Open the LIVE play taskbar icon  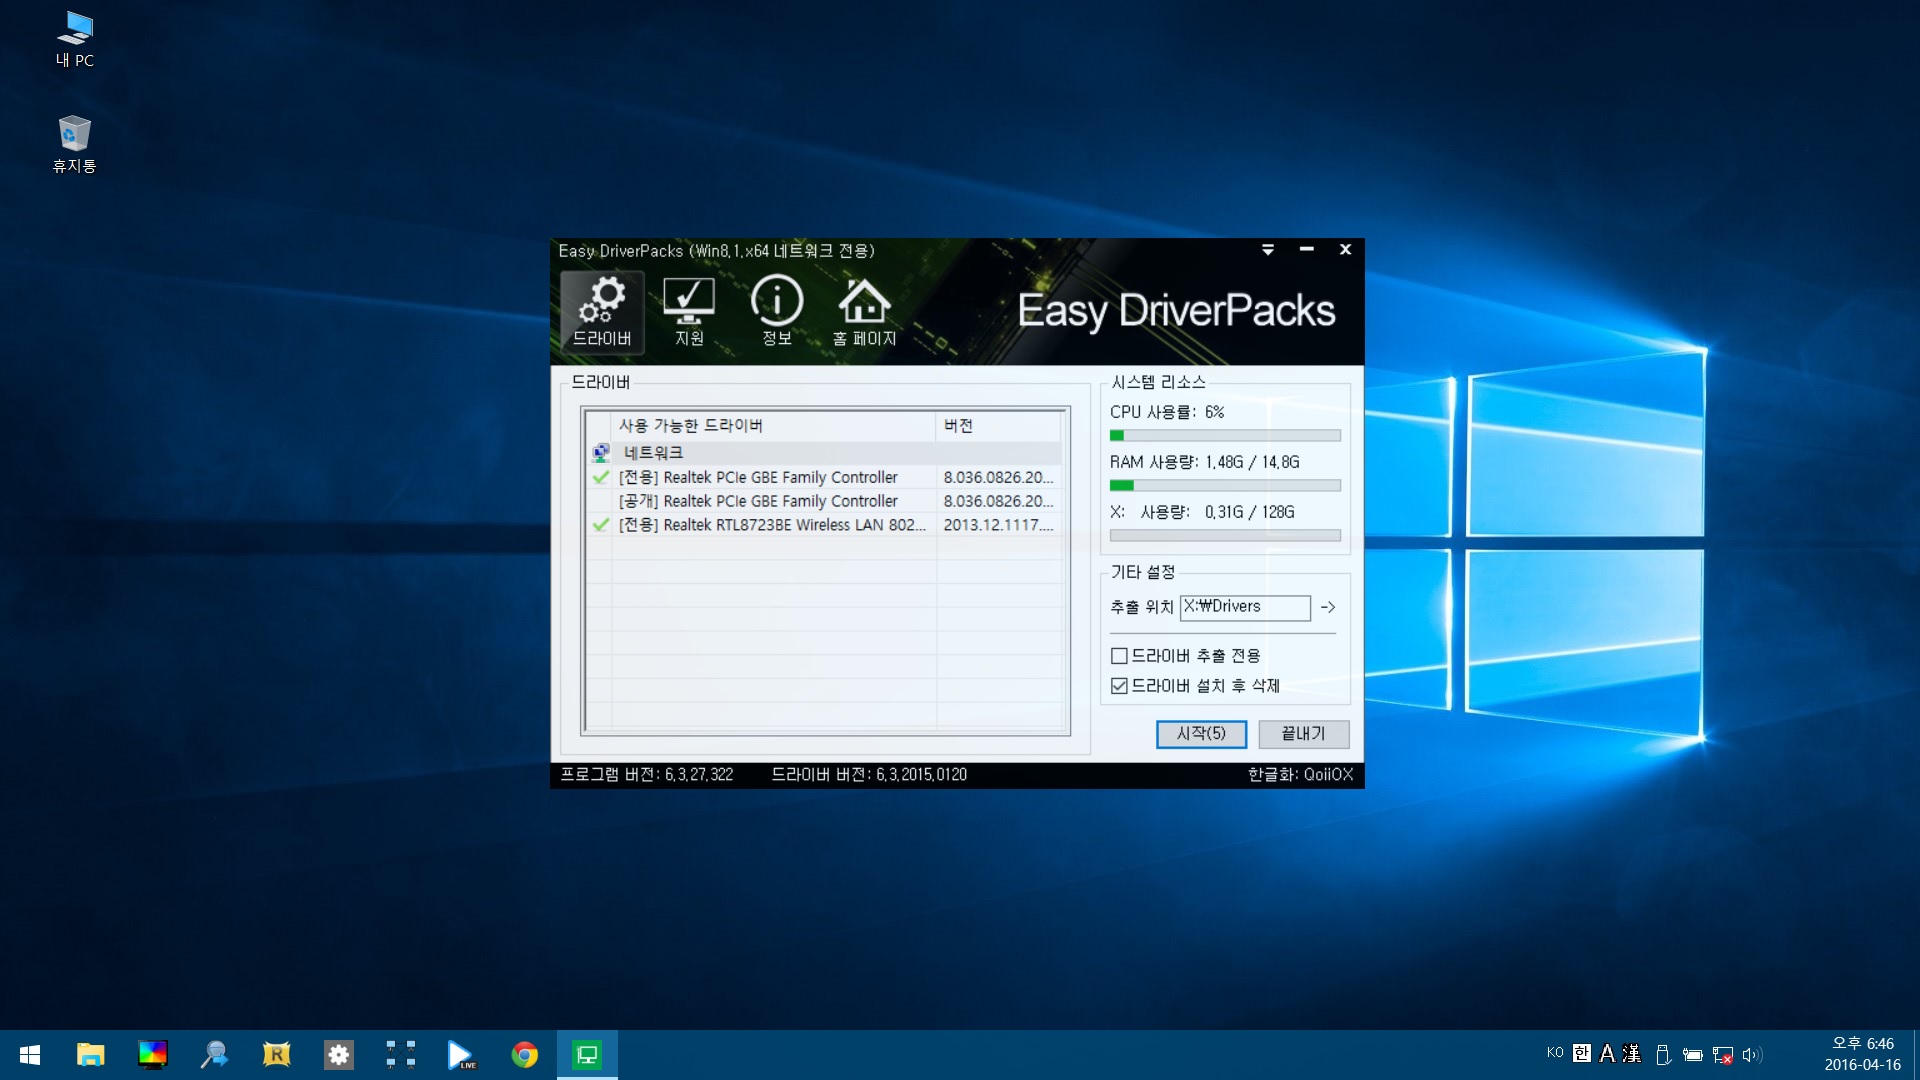(x=462, y=1055)
